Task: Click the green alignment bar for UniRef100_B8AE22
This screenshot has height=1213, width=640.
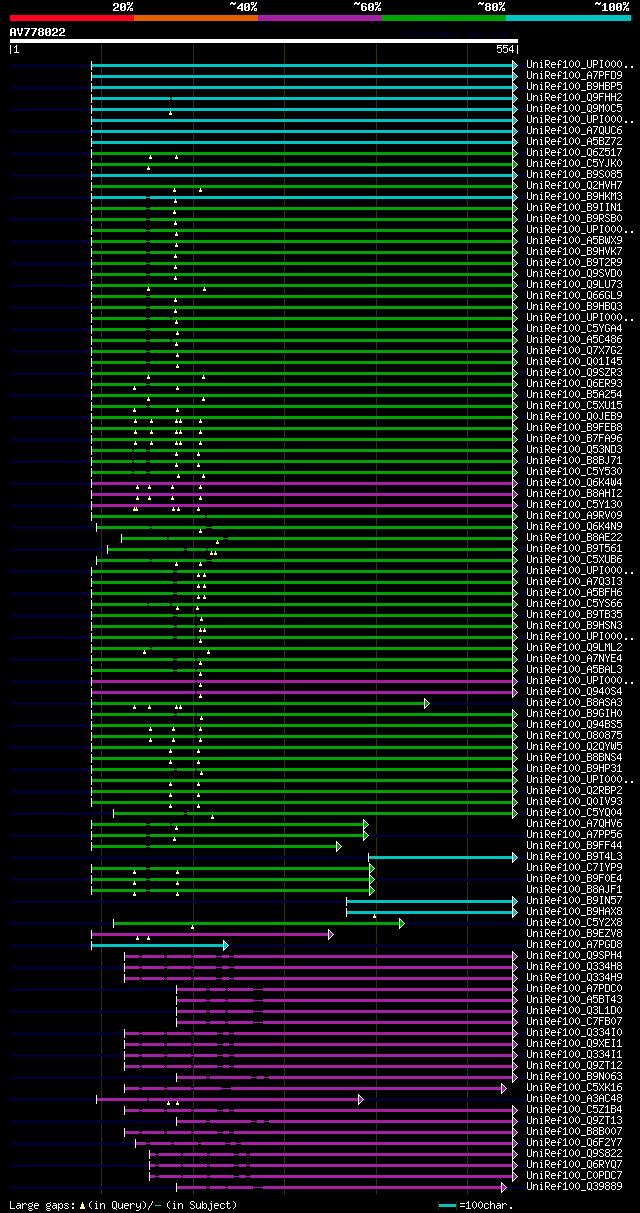Action: pos(319,537)
